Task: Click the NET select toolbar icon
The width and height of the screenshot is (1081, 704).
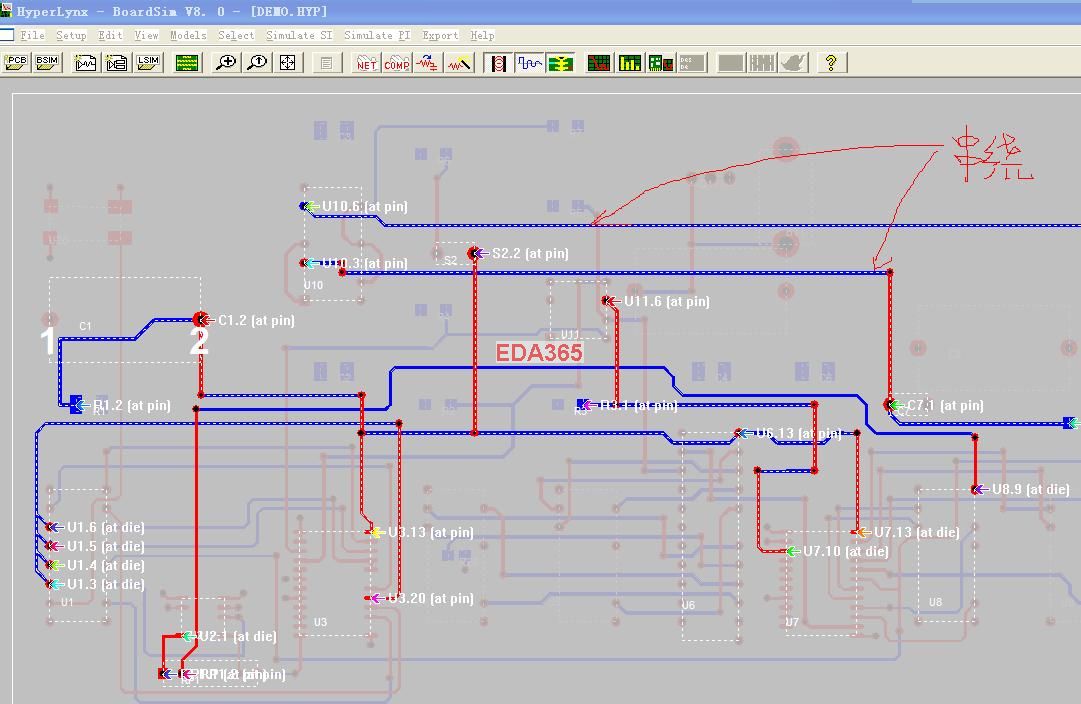Action: (367, 63)
